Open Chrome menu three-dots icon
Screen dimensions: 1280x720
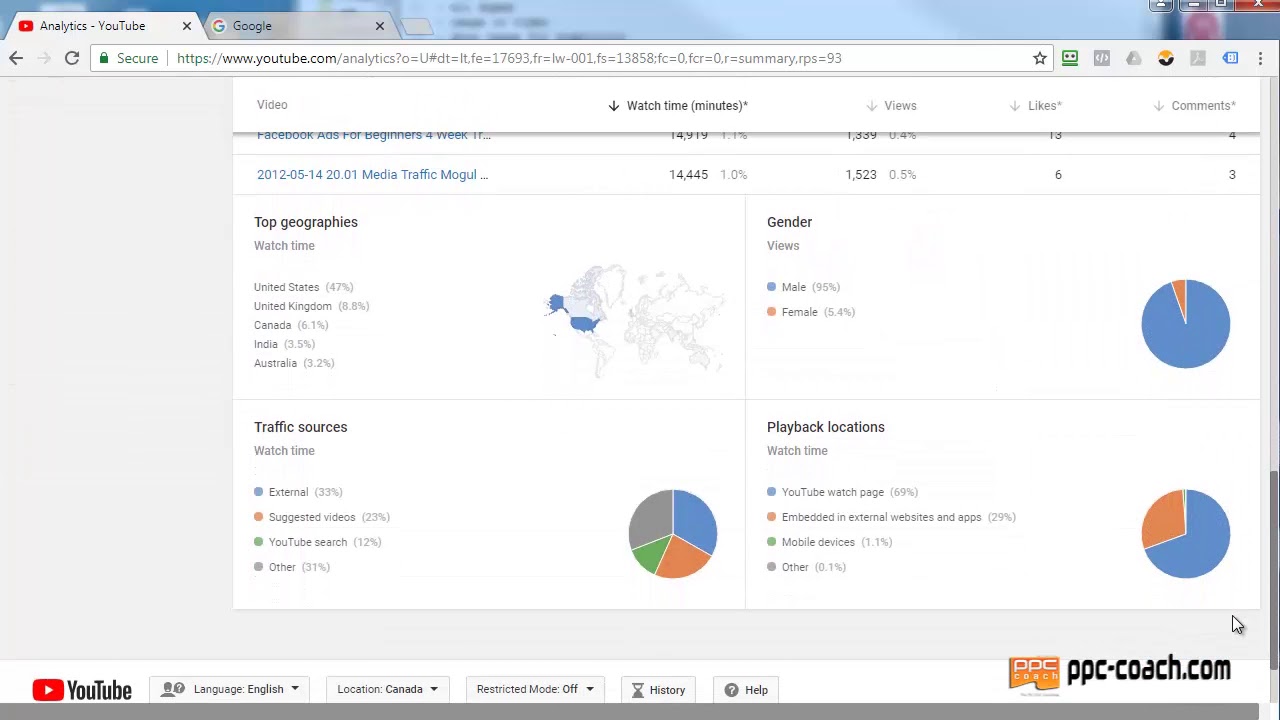click(1261, 58)
